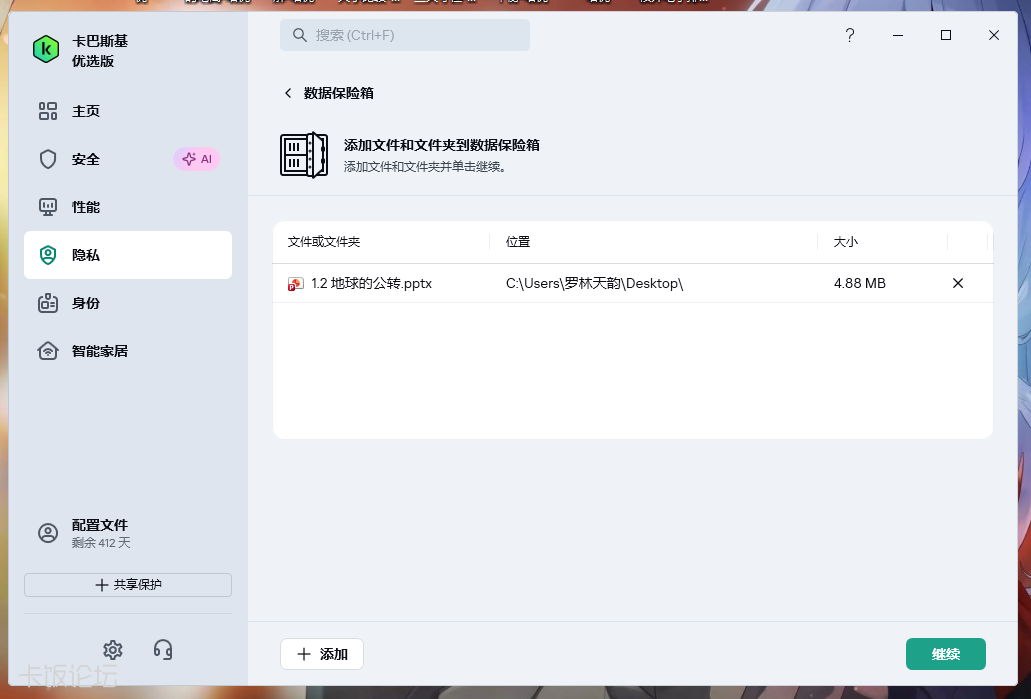This screenshot has width=1031, height=699.
Task: Close the Kaspersky window
Action: pos(994,35)
